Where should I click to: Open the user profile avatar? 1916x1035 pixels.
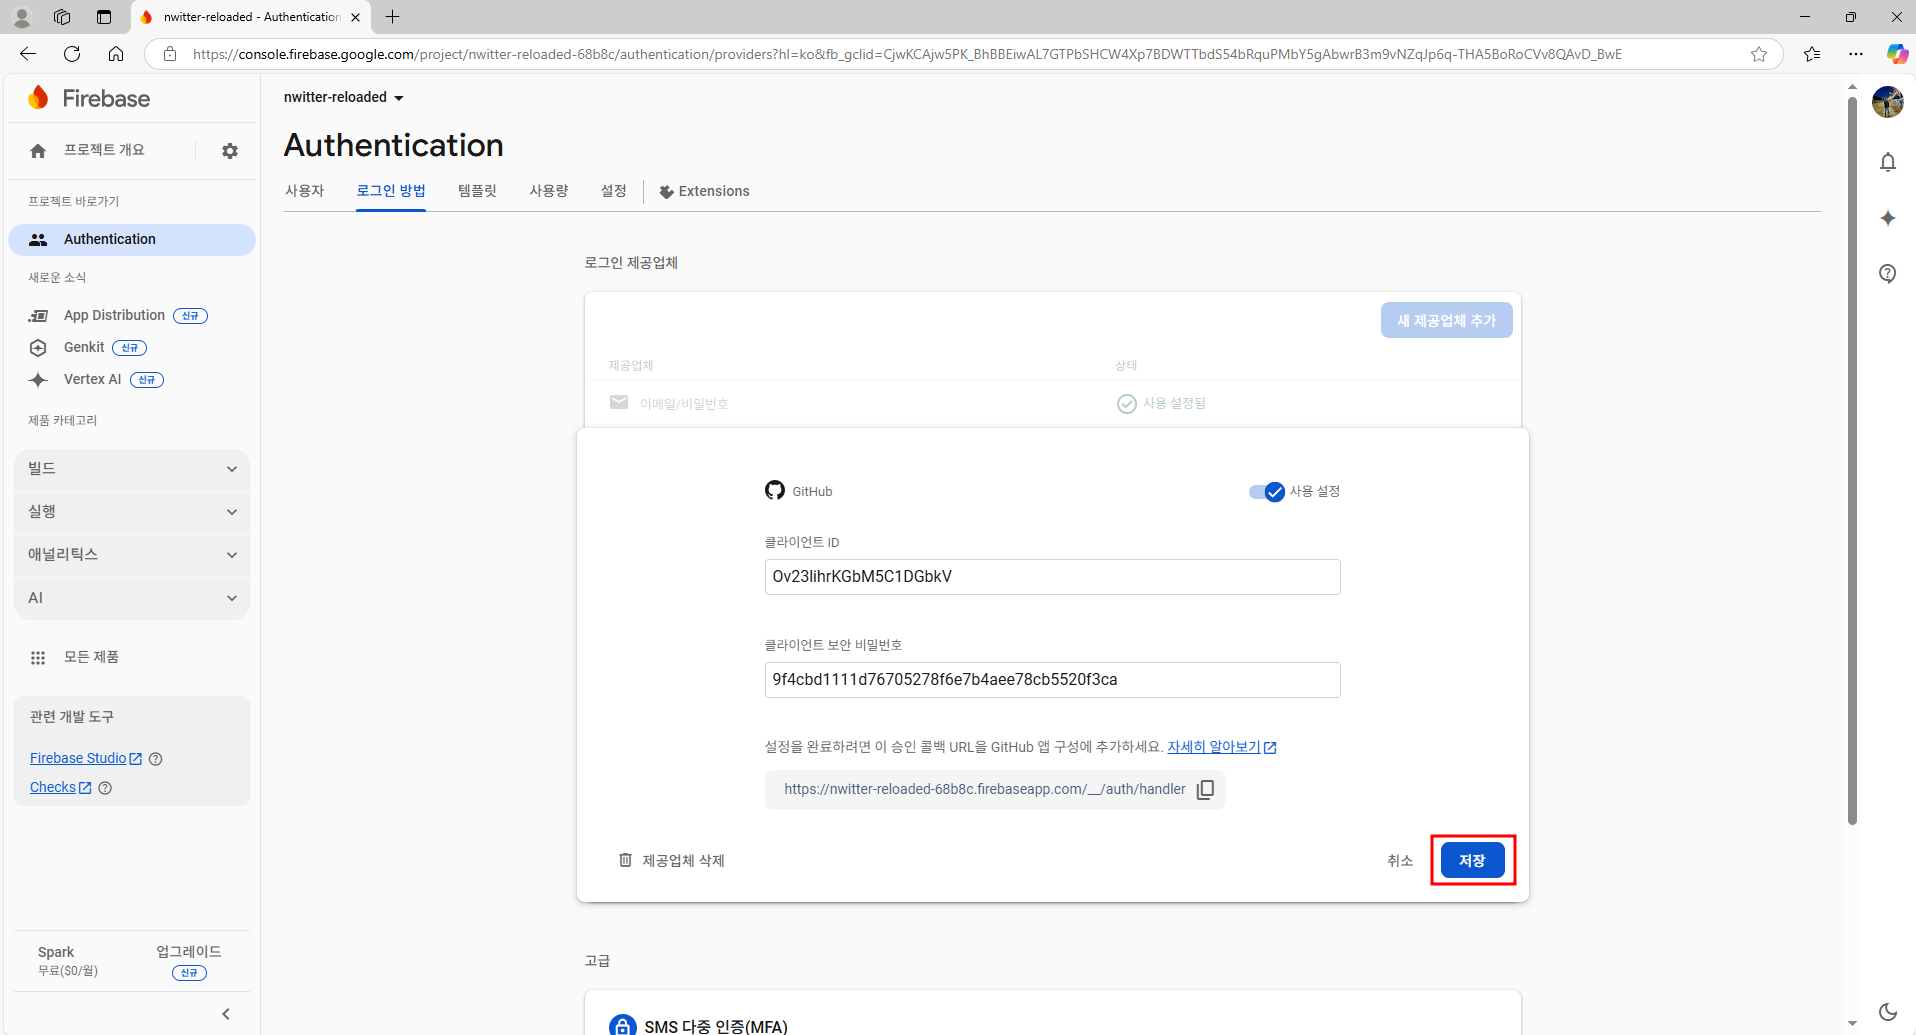1888,102
